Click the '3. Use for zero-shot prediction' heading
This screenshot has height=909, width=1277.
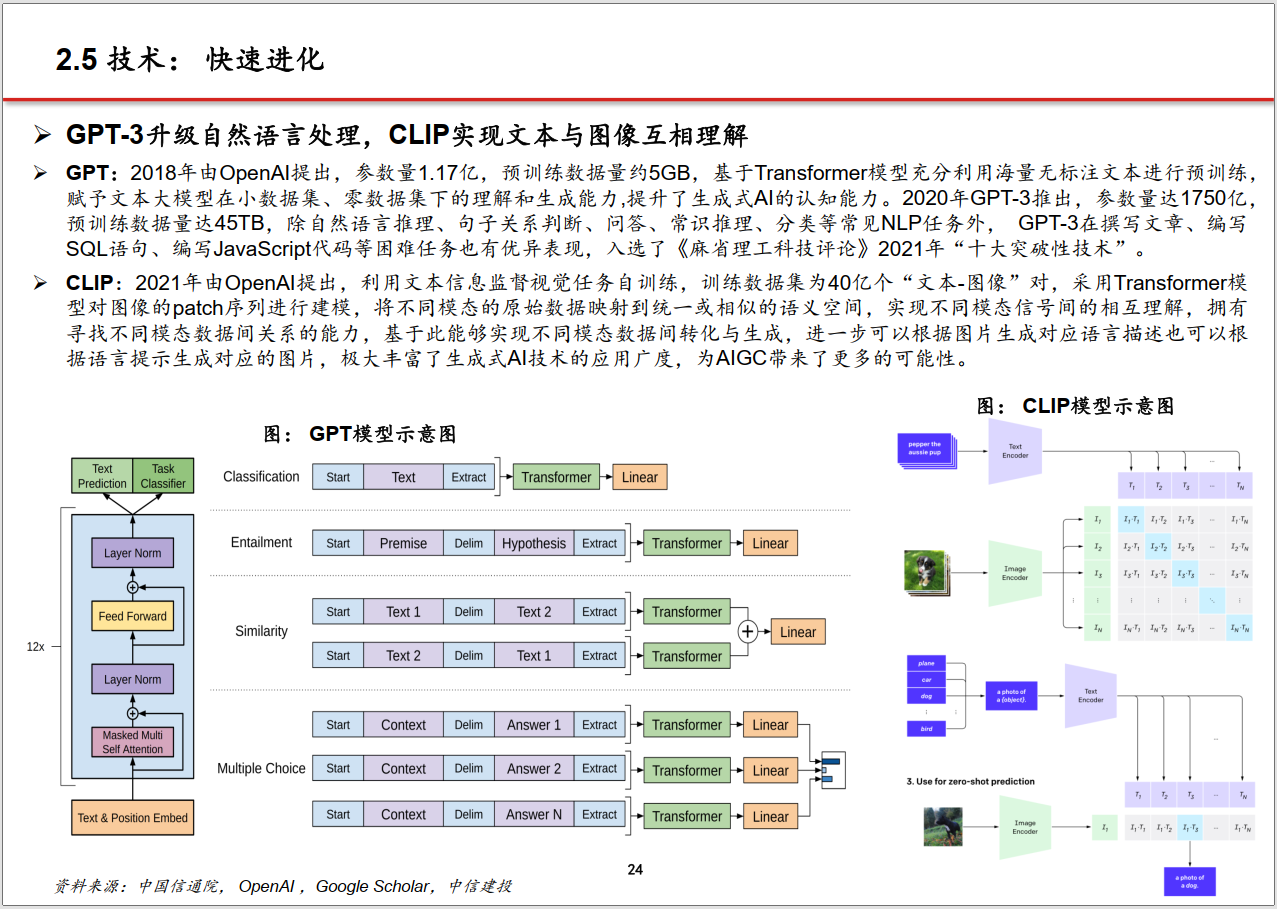click(x=970, y=781)
